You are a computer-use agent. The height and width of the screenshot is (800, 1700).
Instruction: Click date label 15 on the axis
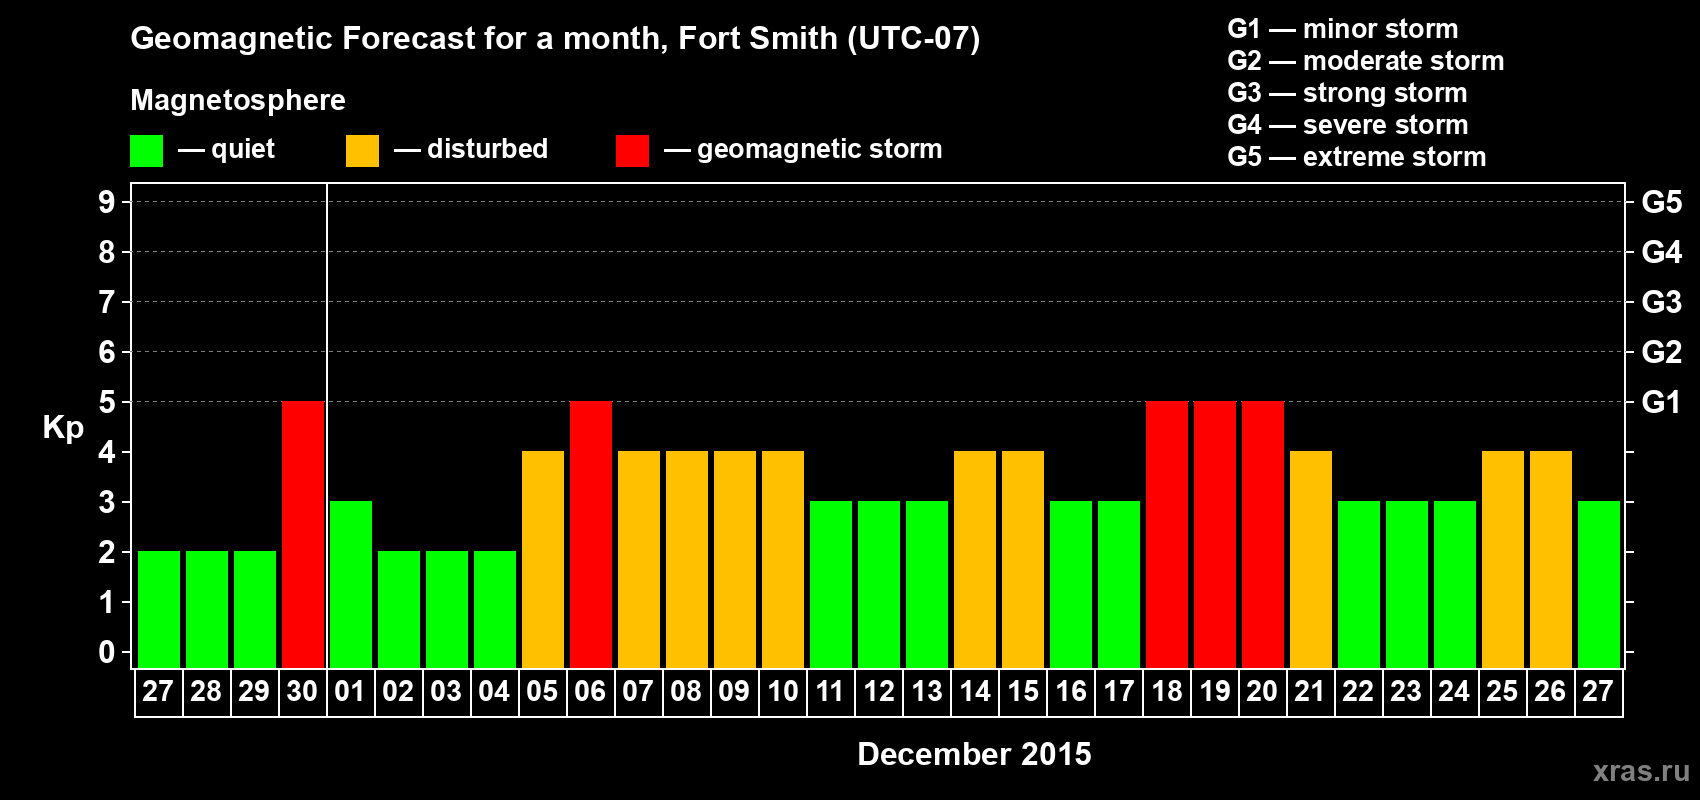(x=1023, y=692)
